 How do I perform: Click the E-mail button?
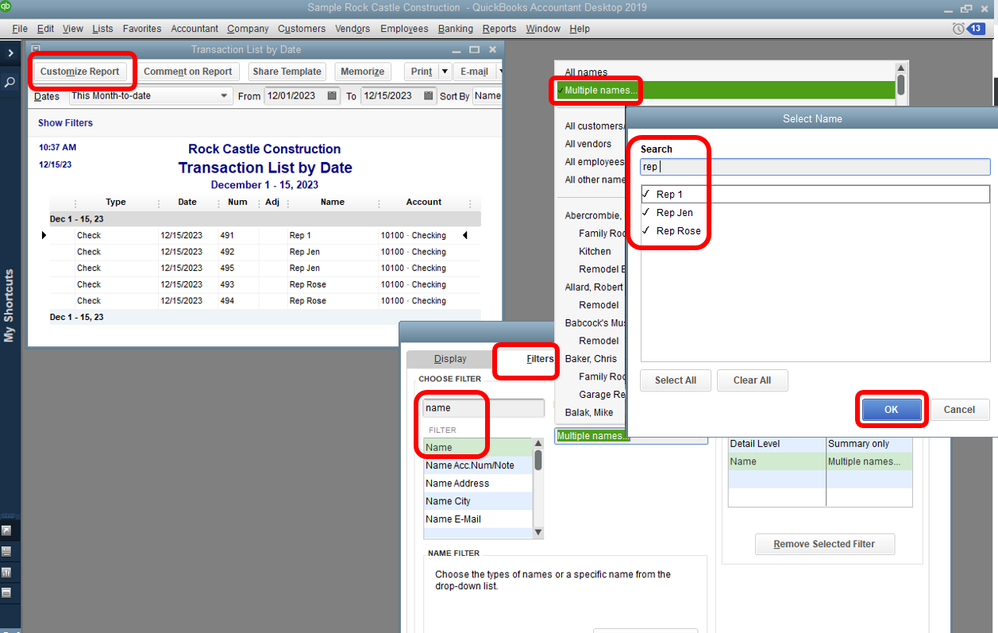(x=474, y=71)
